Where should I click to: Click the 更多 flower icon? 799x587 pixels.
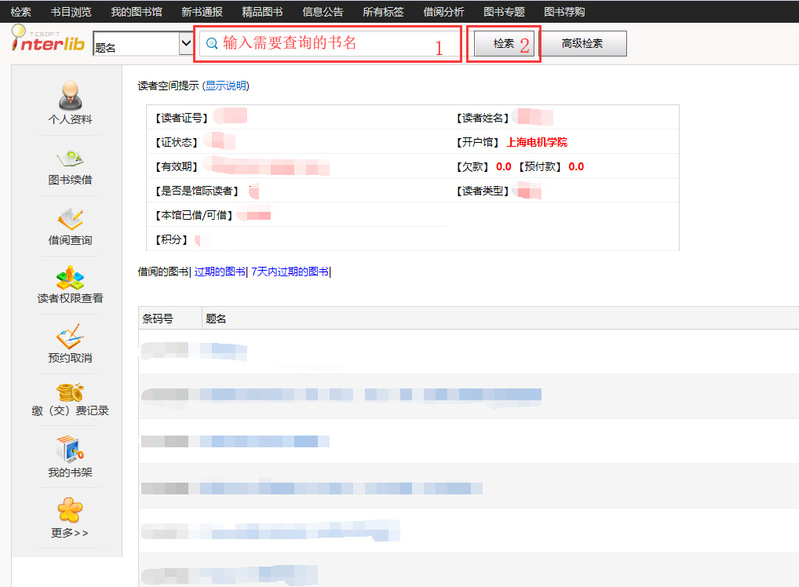point(69,510)
